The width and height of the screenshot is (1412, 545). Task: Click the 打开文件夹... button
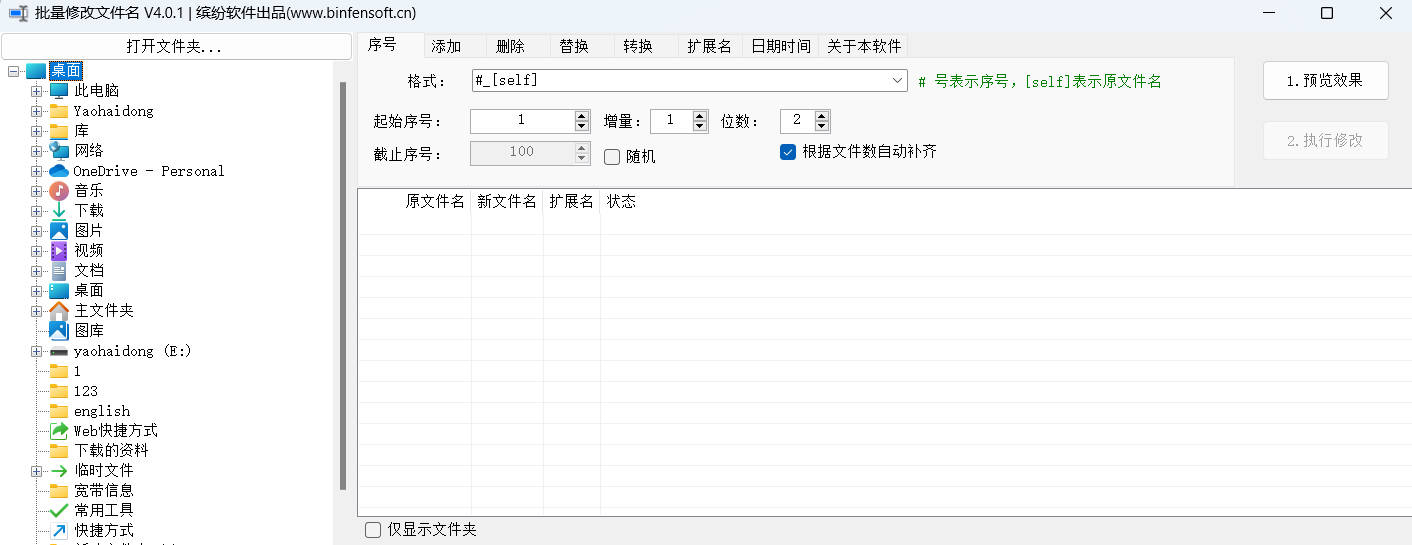coord(174,46)
